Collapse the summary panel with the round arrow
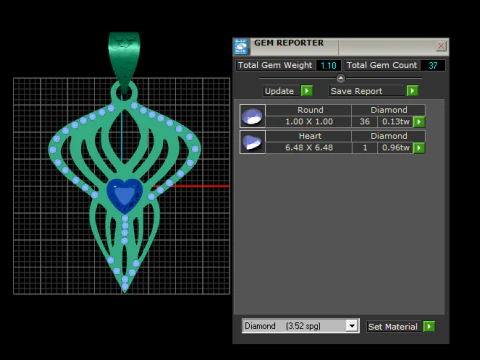Viewport: 480px width, 360px height. pos(341,78)
